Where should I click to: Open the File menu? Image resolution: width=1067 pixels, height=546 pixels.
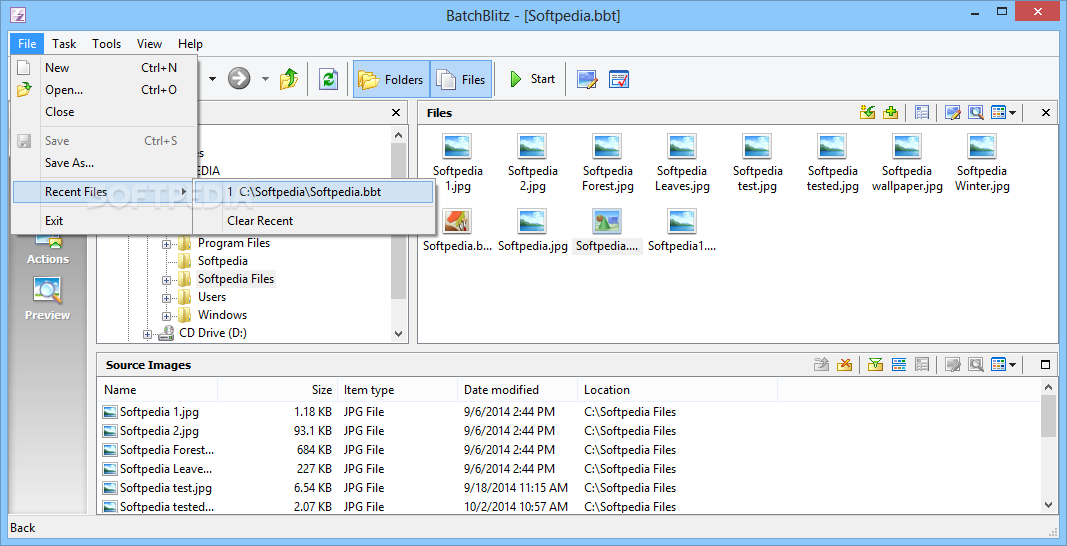27,44
